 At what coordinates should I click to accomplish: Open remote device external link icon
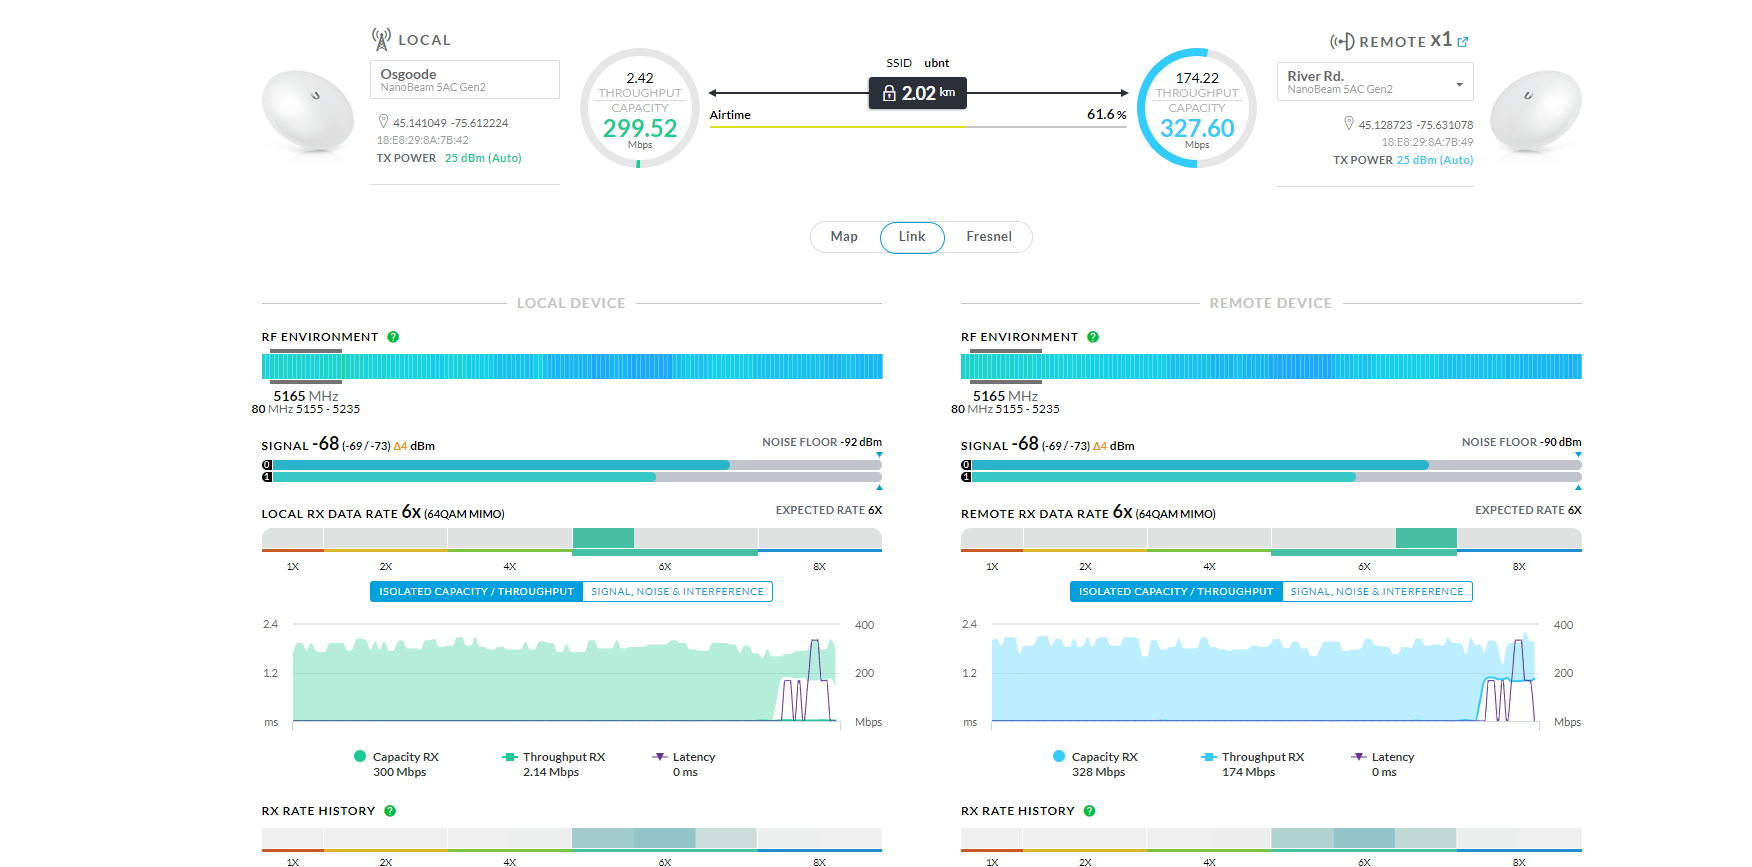tap(1463, 42)
